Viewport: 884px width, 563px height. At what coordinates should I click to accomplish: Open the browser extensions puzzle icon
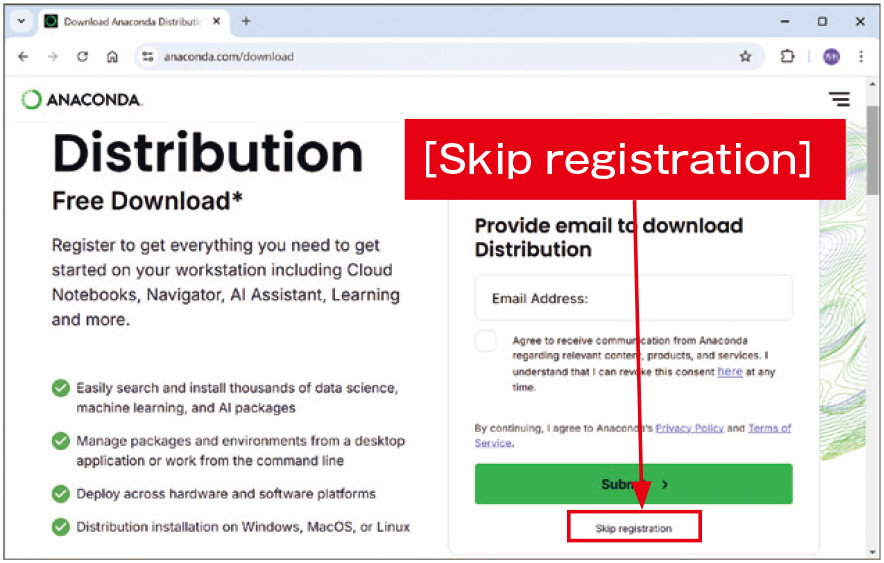pos(788,57)
